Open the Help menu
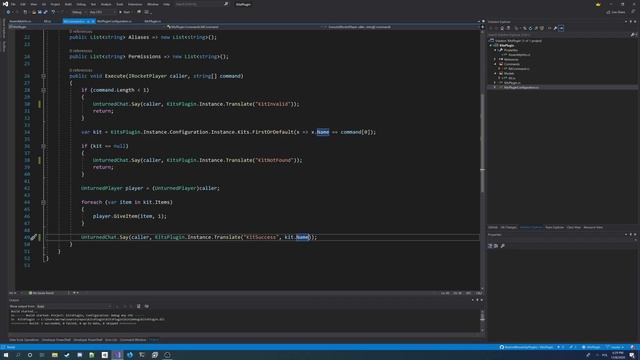Viewport: 640px width, 360px height. tap(167, 4)
